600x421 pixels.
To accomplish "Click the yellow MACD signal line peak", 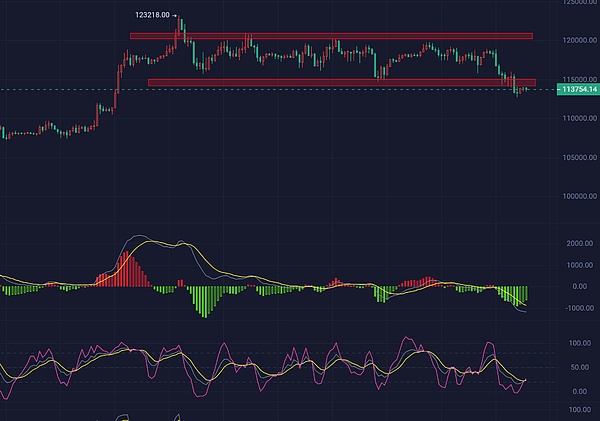I will tap(180, 244).
